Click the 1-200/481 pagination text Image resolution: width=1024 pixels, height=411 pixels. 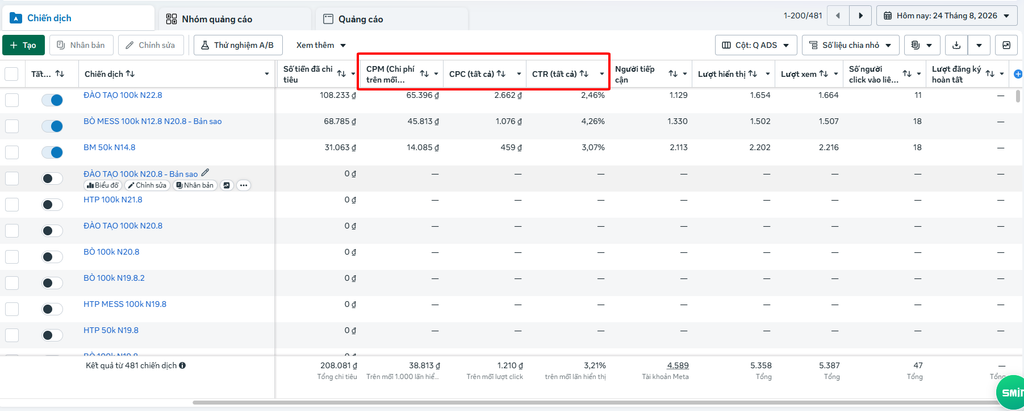802,15
